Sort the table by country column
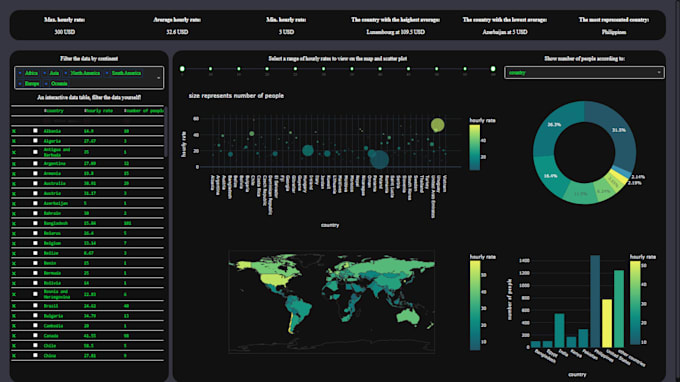The image size is (680, 382). (45, 111)
